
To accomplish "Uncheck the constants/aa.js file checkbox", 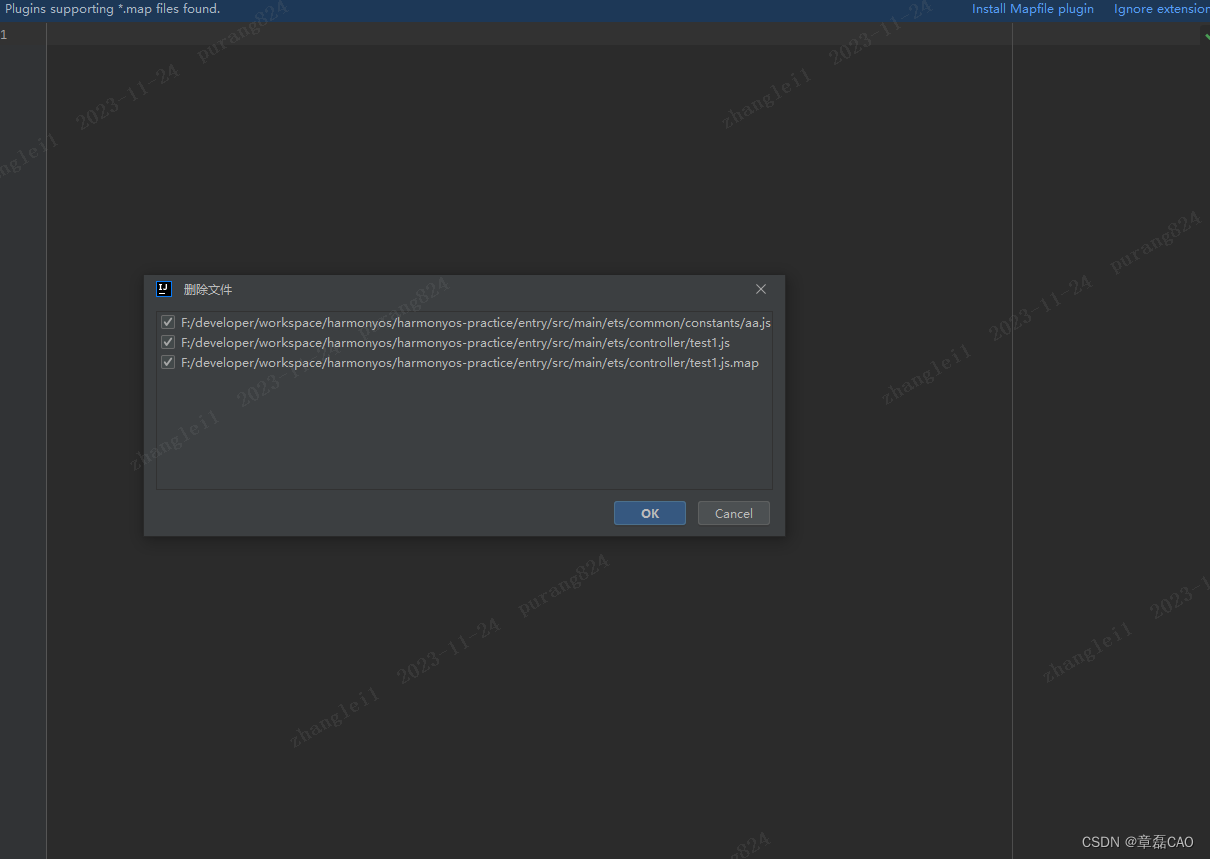I will (x=168, y=322).
